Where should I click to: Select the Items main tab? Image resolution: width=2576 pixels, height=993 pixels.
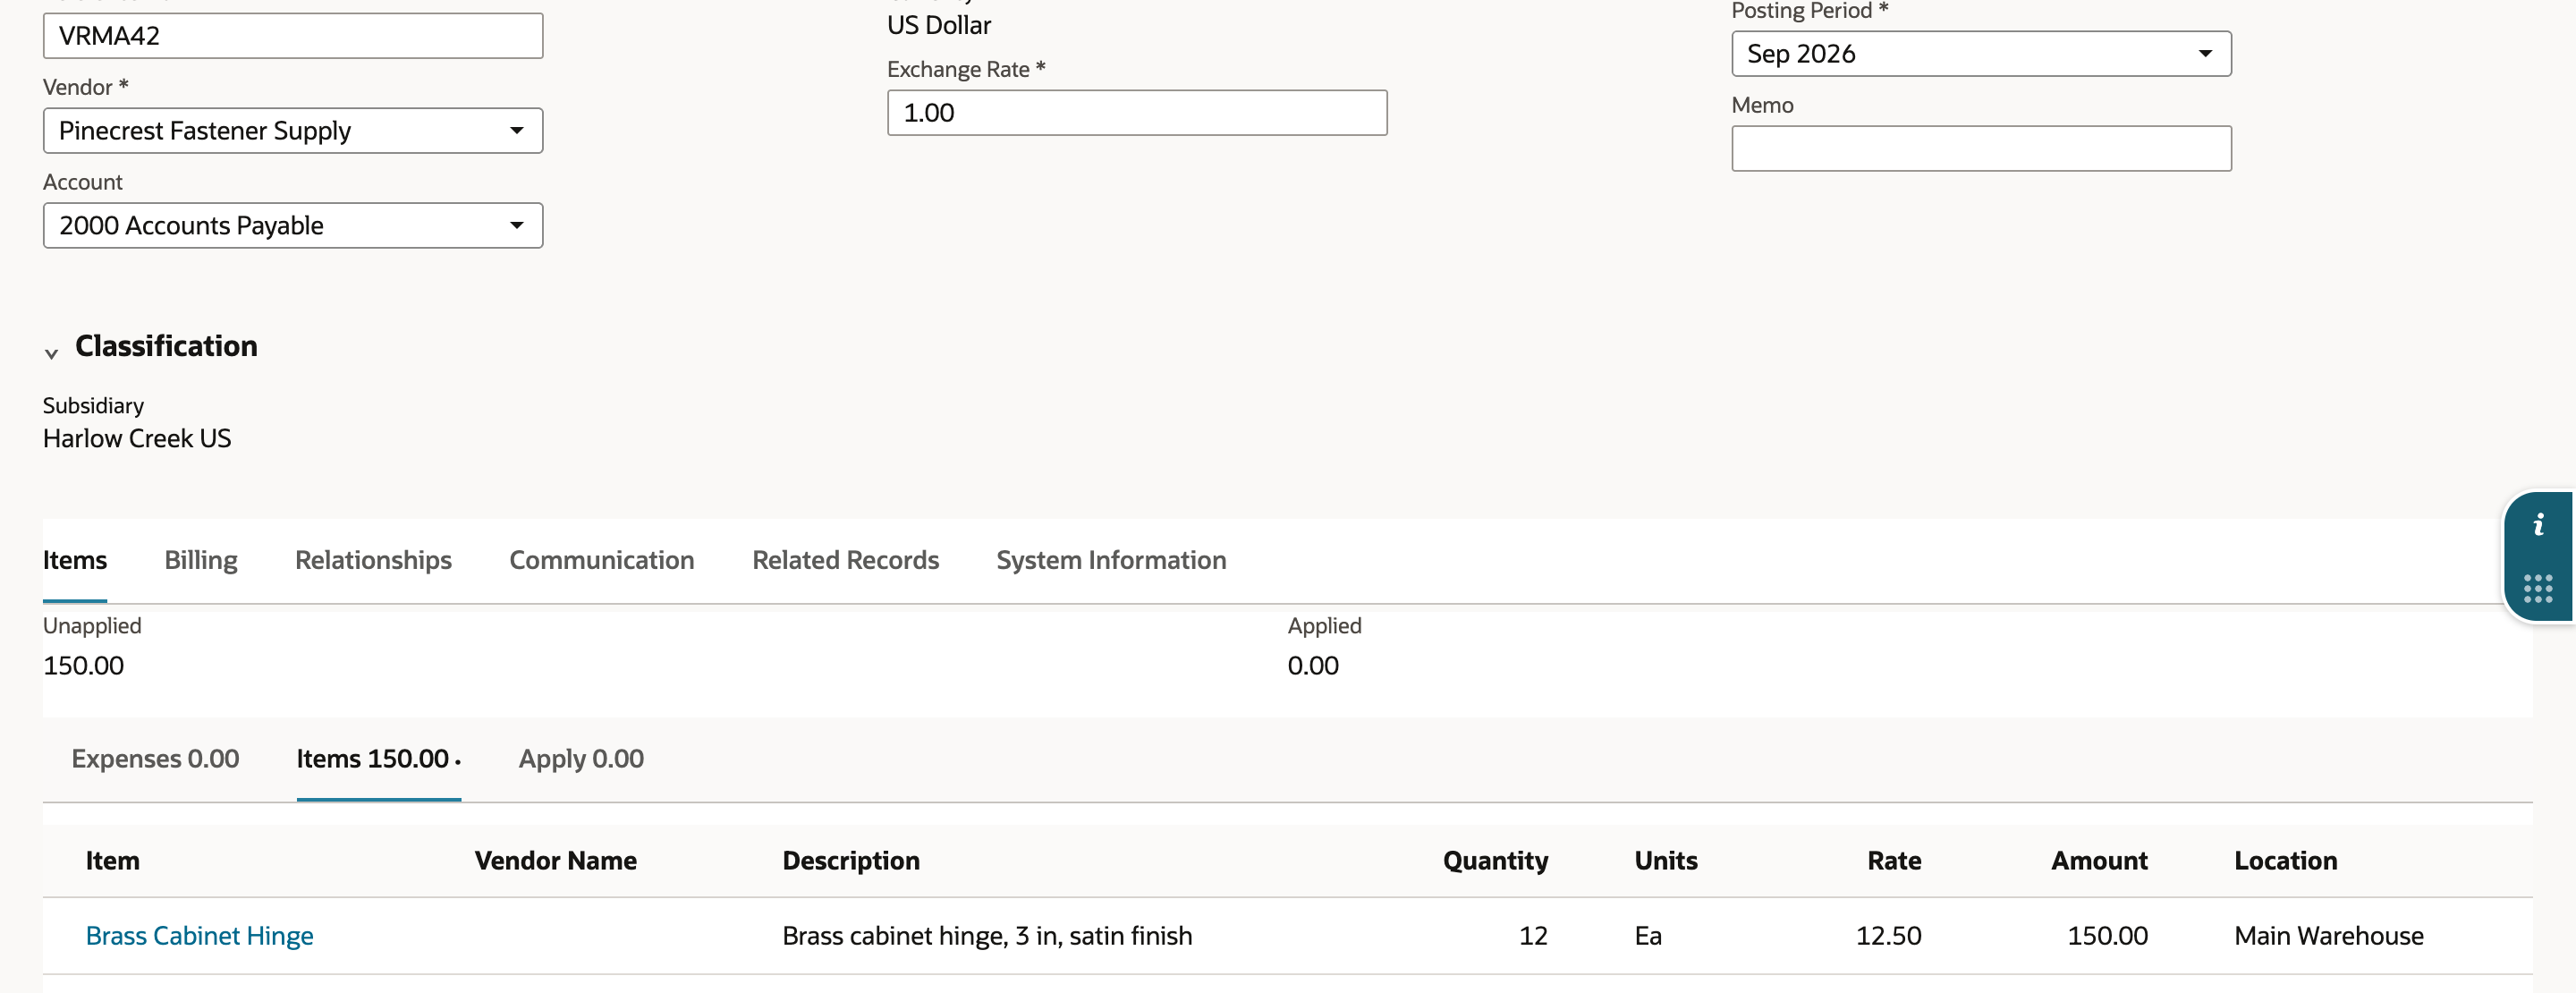click(75, 560)
